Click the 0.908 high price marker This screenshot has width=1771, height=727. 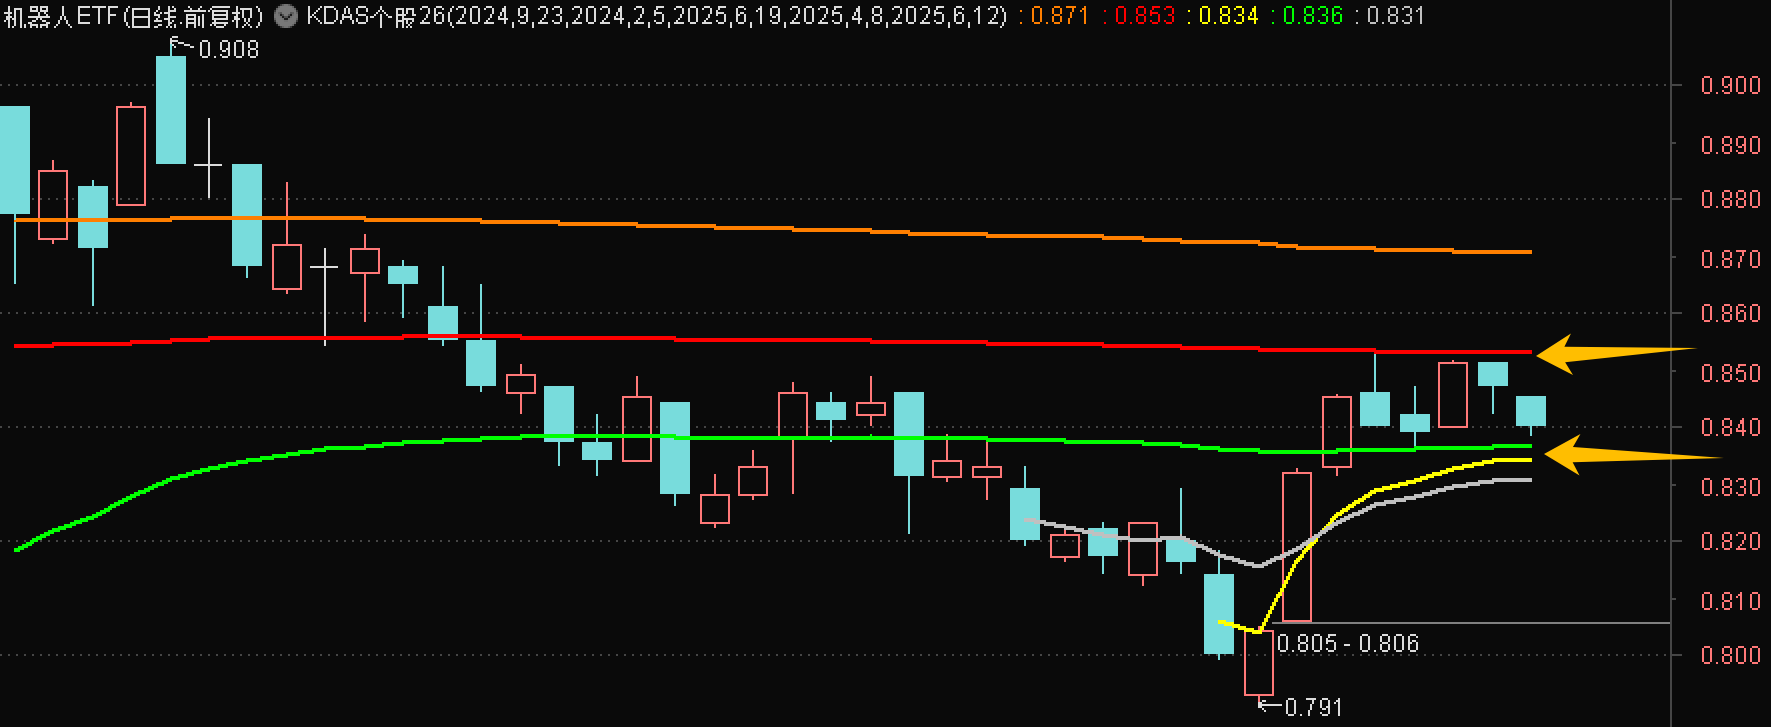point(229,49)
